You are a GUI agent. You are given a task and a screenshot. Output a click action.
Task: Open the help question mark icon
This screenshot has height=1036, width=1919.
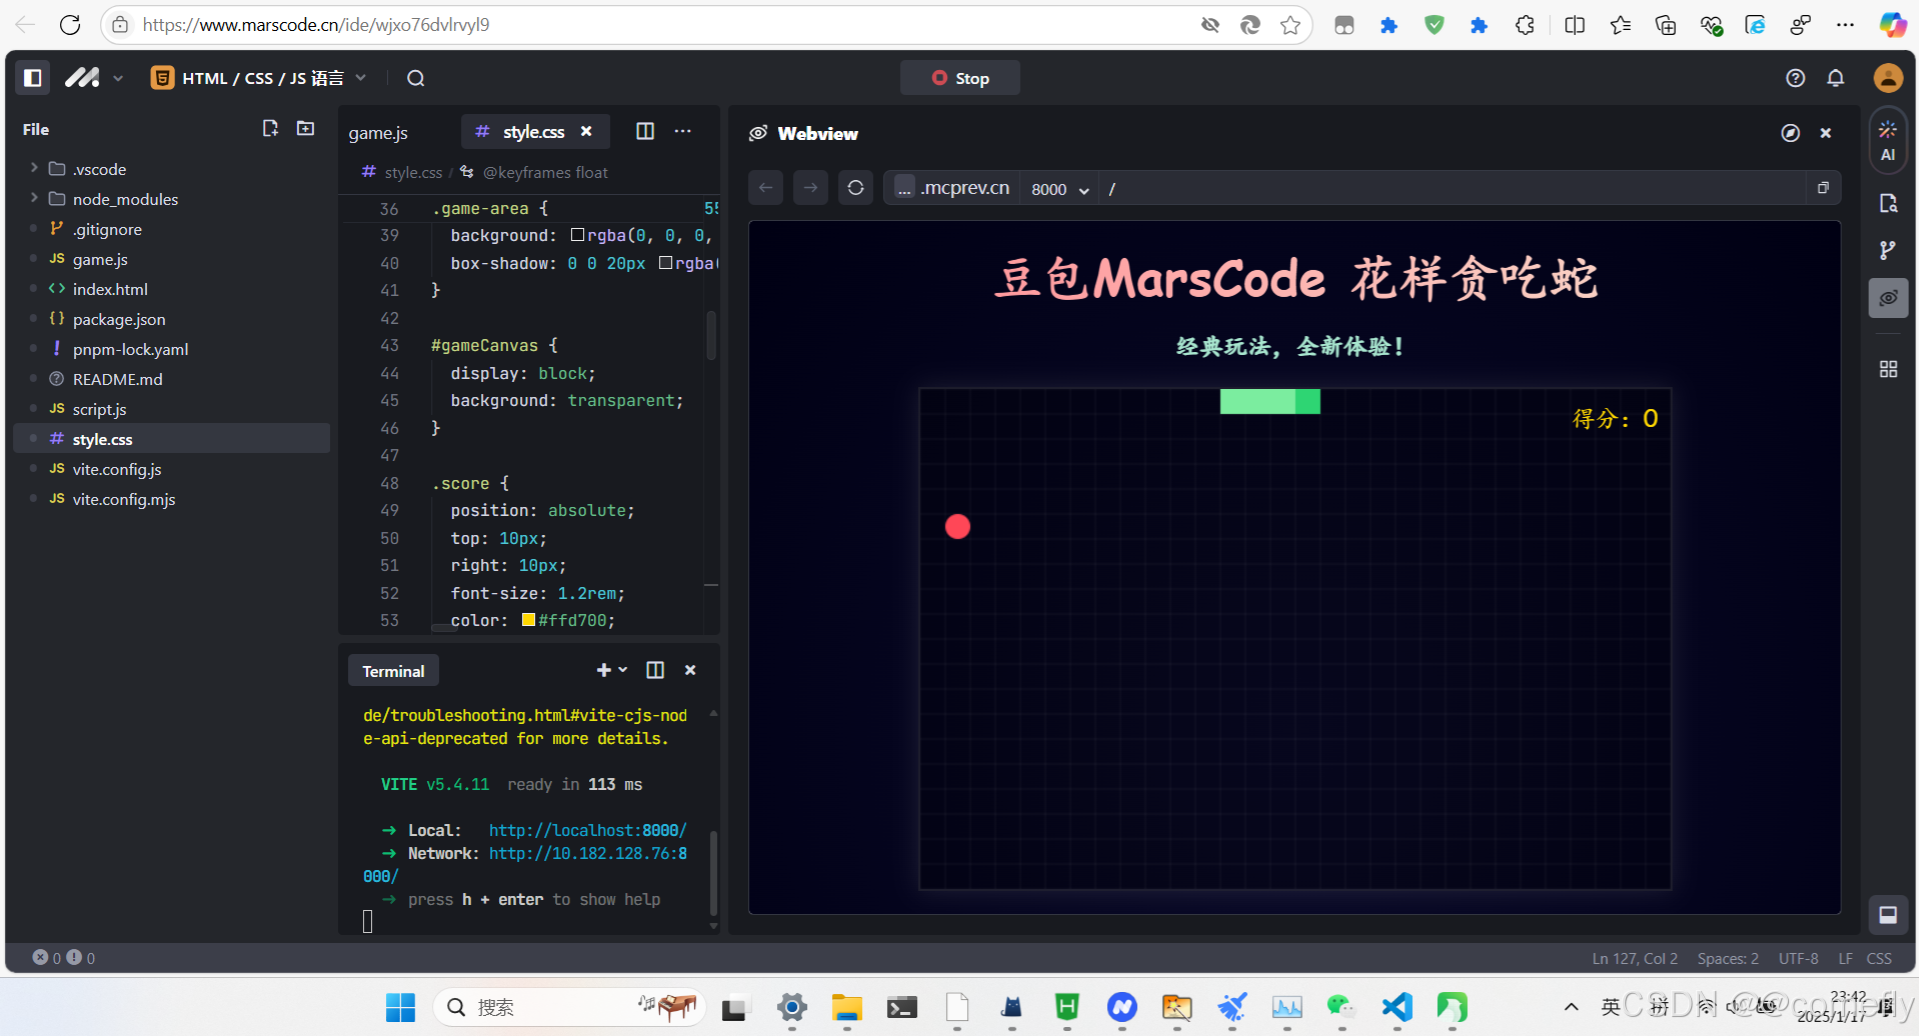(1795, 78)
